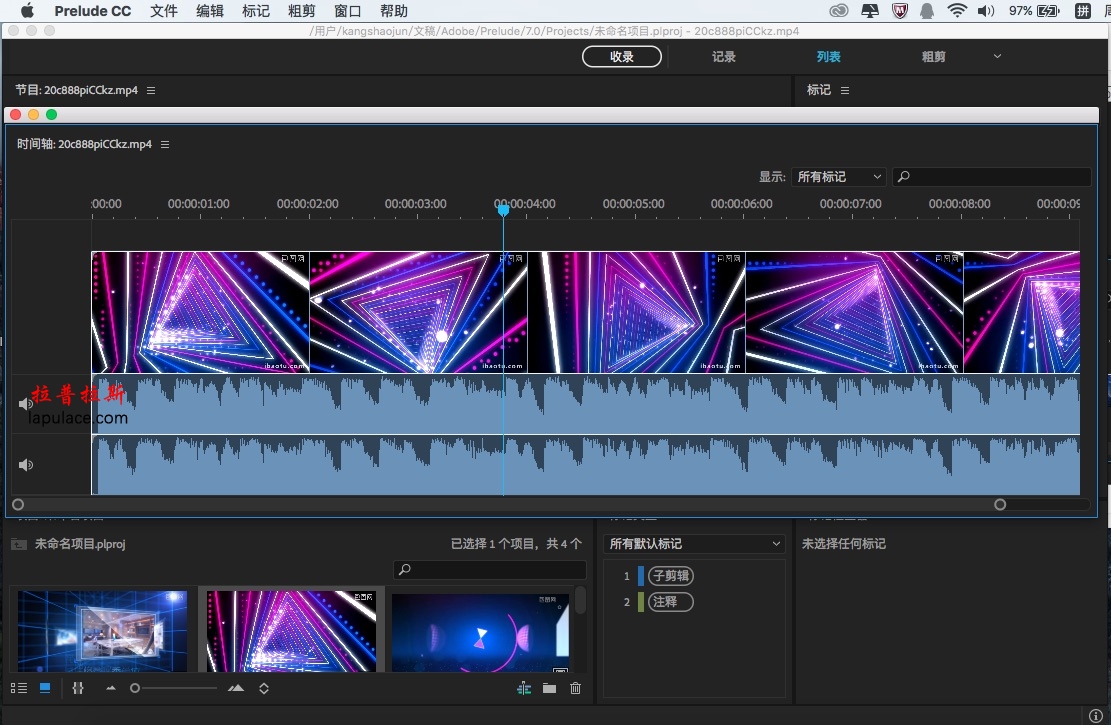Open the 粗剪 menu in menu bar

301,11
